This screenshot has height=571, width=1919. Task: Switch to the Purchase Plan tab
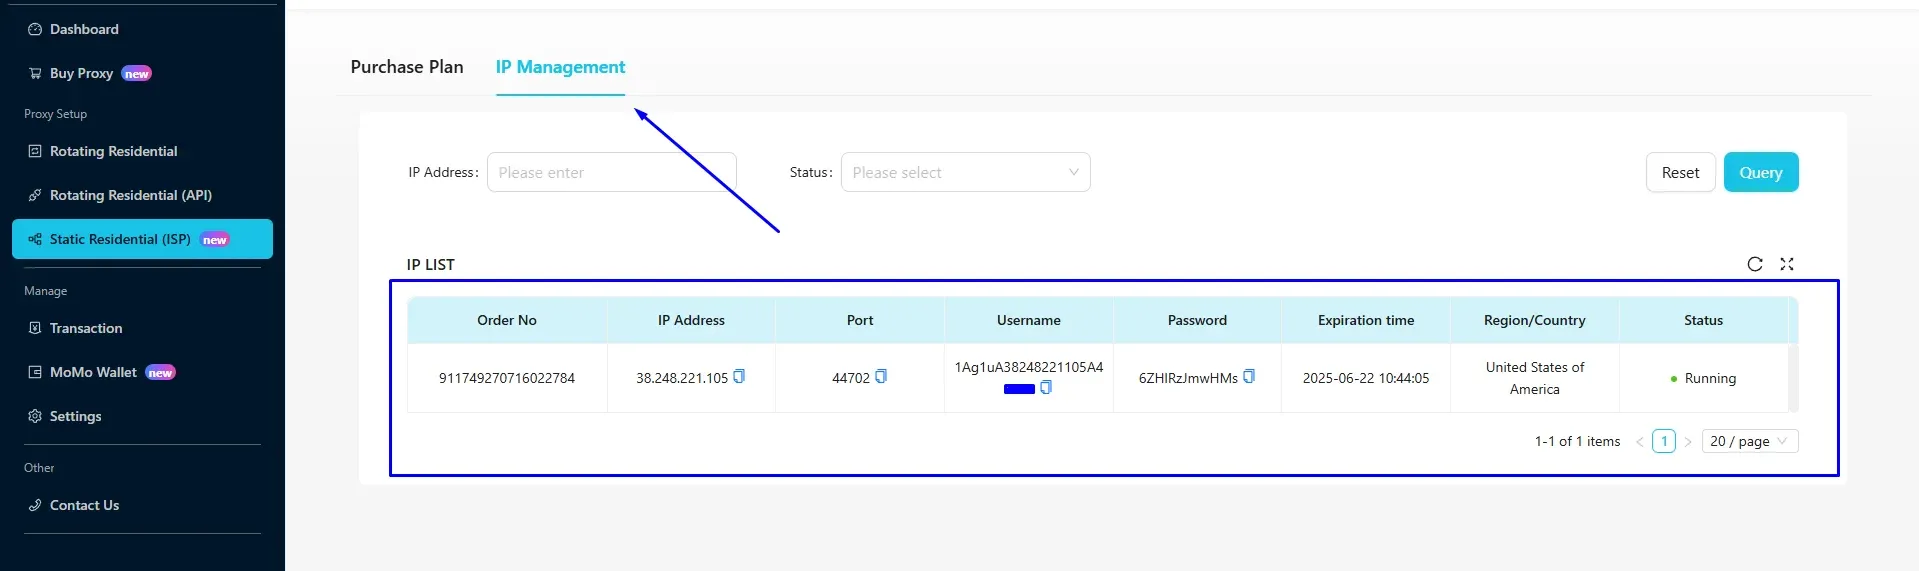click(x=407, y=67)
